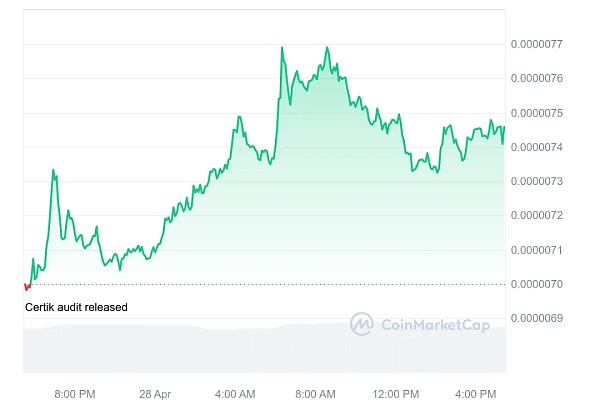Screen dimensions: 600x400
Task: Select the "Certik audit released" annotation label
Action: click(76, 307)
